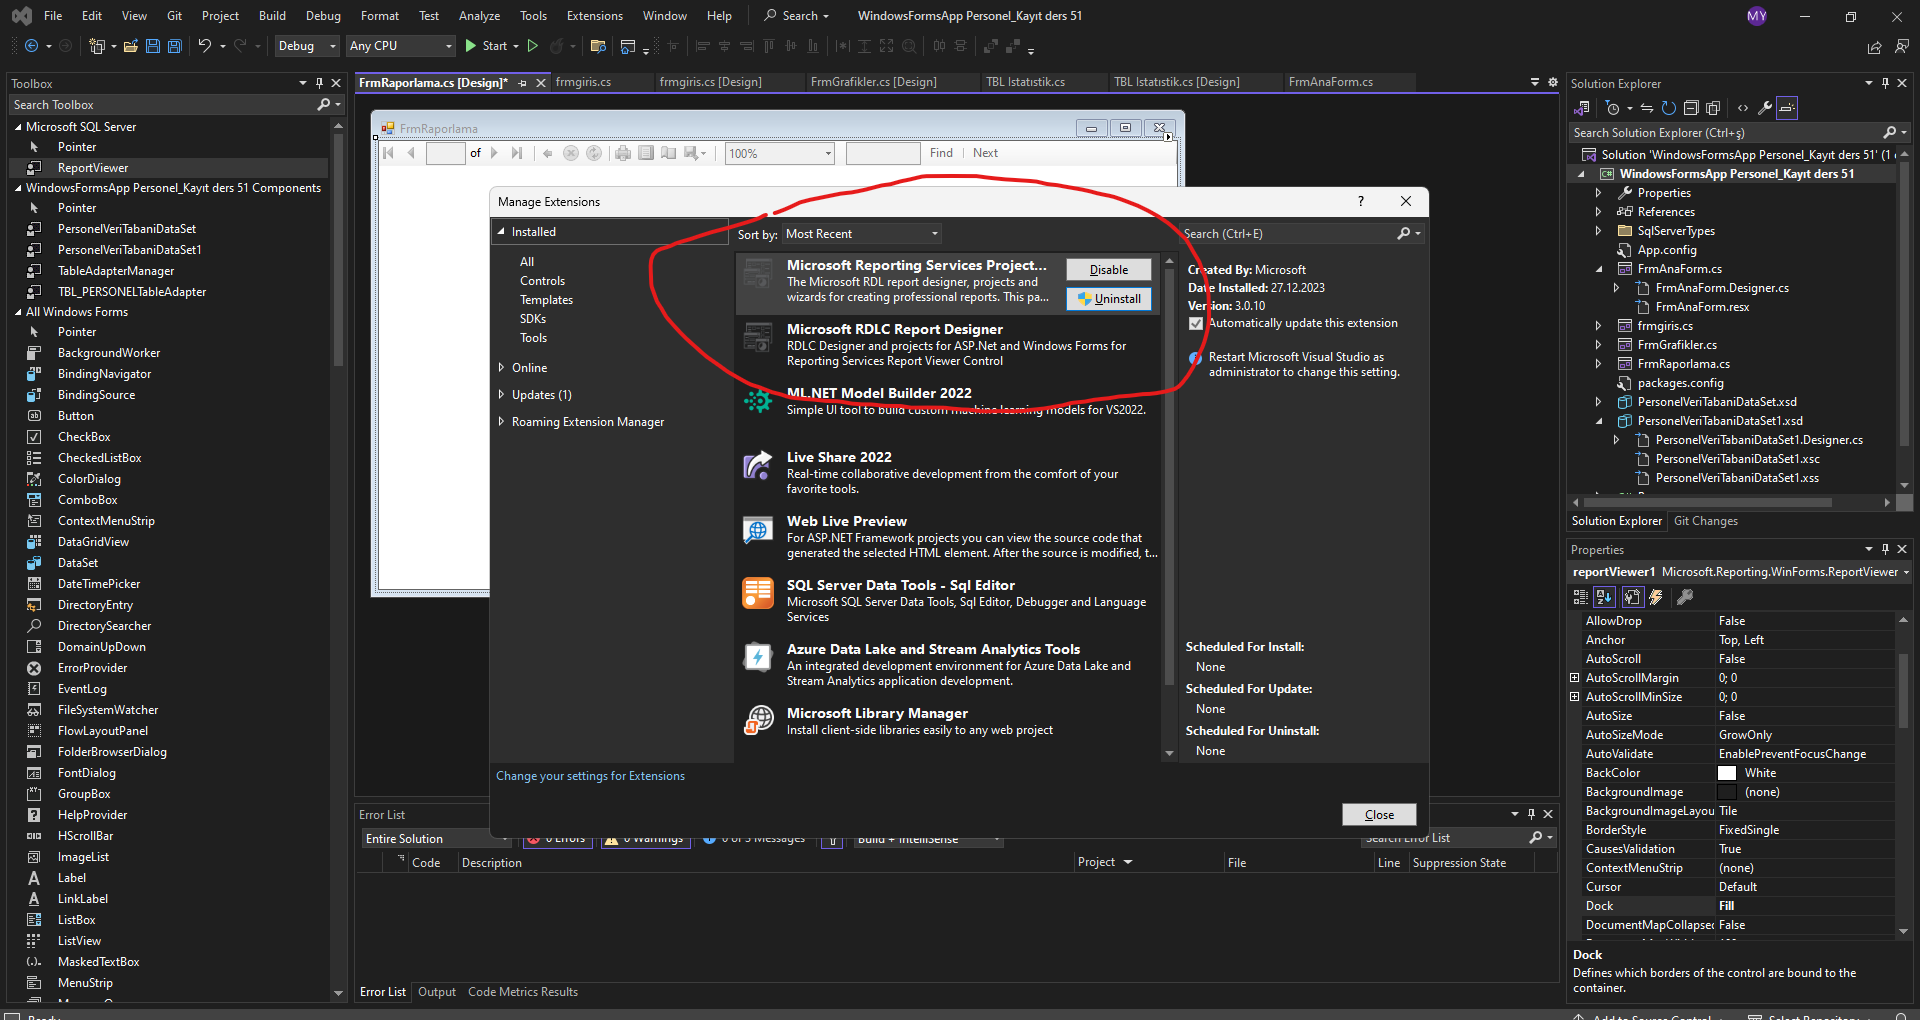Viewport: 1920px width, 1020px height.
Task: Click Collapse All icon in Solution Explorer
Action: pyautogui.click(x=1691, y=108)
